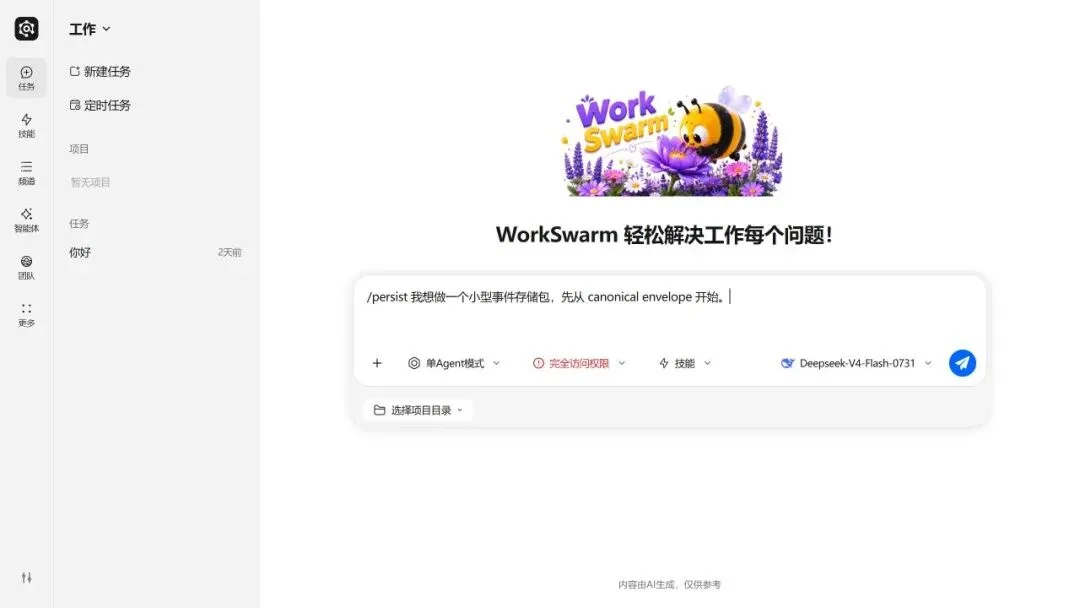Image resolution: width=1080 pixels, height=608 pixels.
Task: Click the WorkSwarm app logo icon
Action: pos(26,28)
